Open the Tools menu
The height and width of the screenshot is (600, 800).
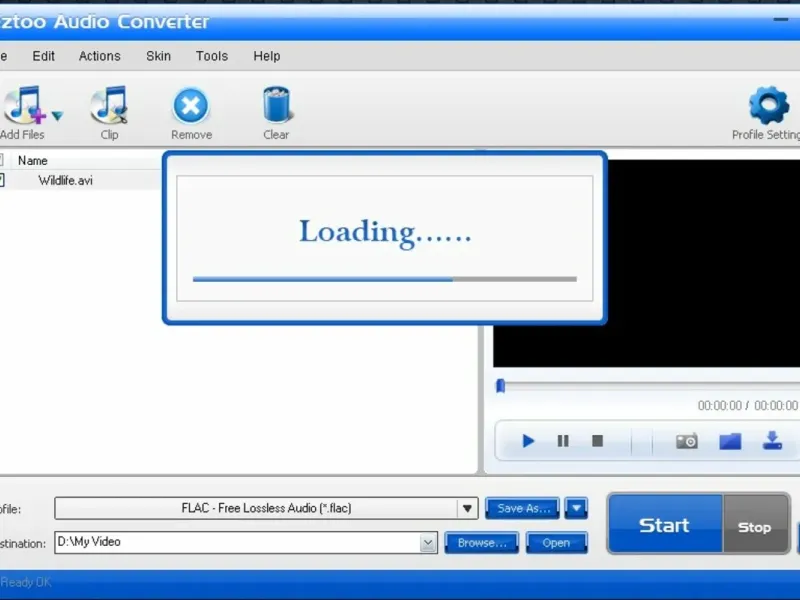(x=212, y=56)
